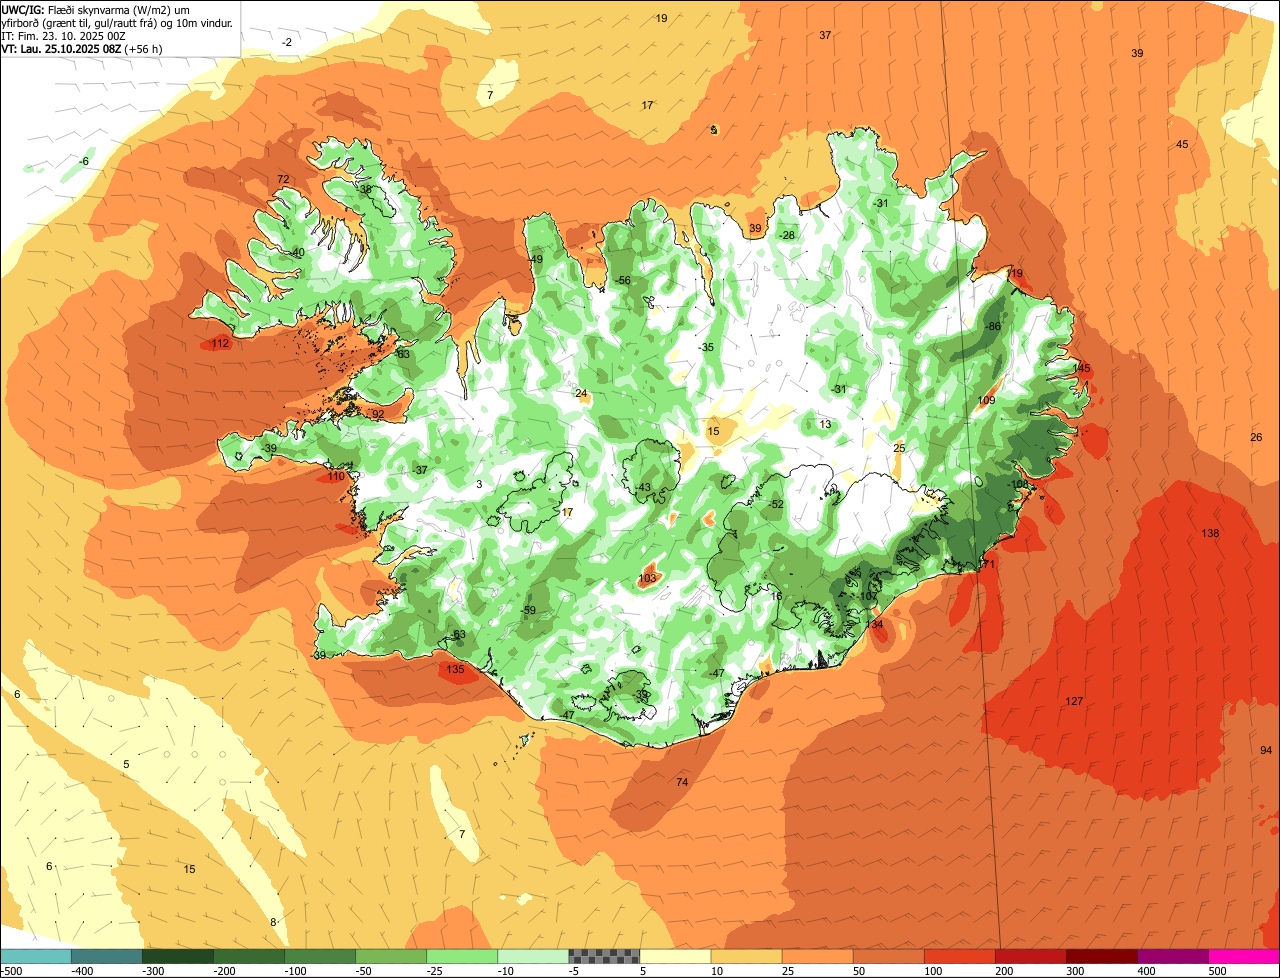Image resolution: width=1280 pixels, height=978 pixels.
Task: Click the map value "37"
Action: pyautogui.click(x=825, y=35)
